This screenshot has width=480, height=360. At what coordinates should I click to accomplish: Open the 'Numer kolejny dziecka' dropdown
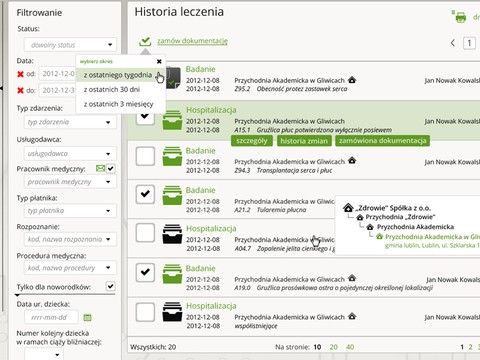click(x=43, y=354)
